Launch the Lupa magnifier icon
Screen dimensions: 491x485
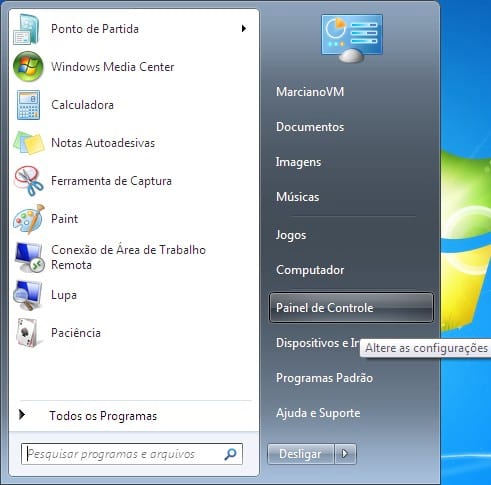click(x=28, y=295)
